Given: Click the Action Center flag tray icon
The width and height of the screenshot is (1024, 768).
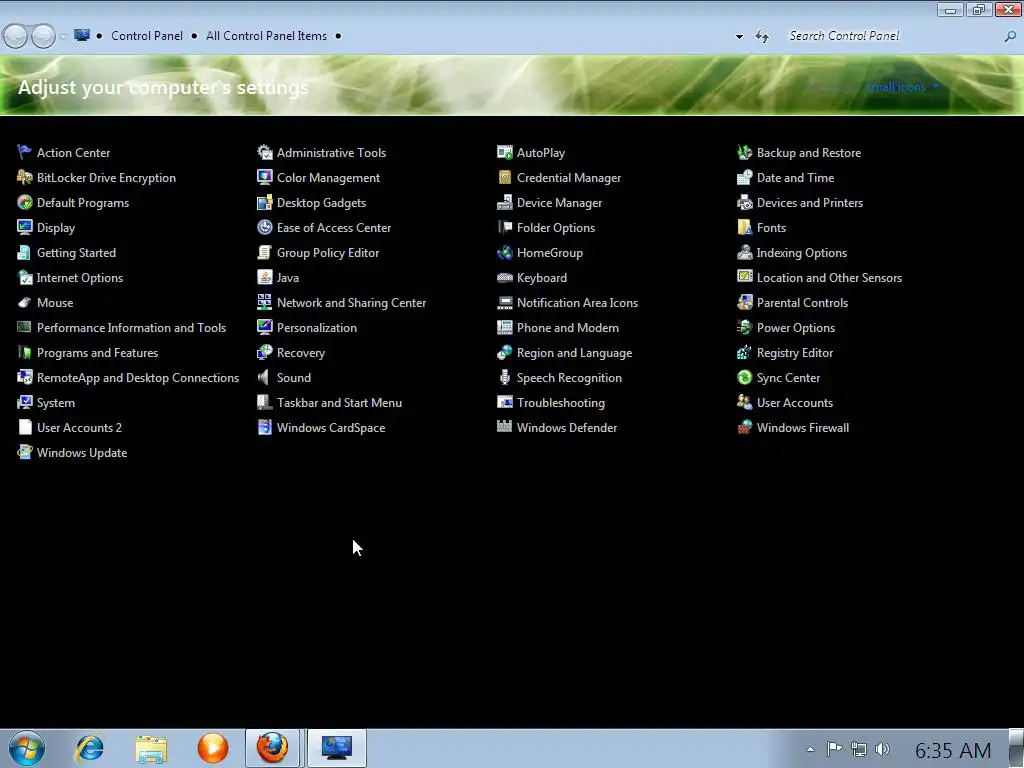Looking at the screenshot, I should (x=834, y=750).
